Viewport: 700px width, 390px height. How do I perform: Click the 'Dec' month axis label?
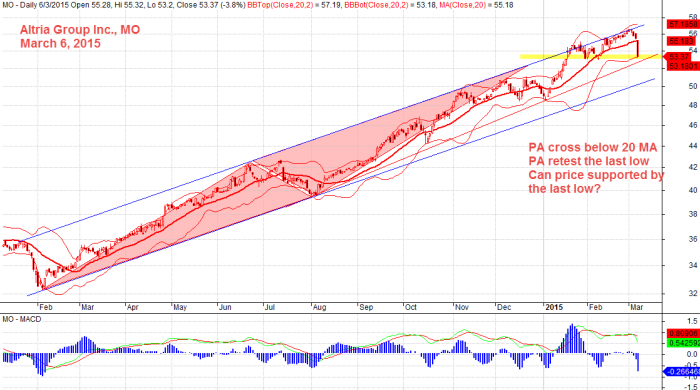click(504, 307)
